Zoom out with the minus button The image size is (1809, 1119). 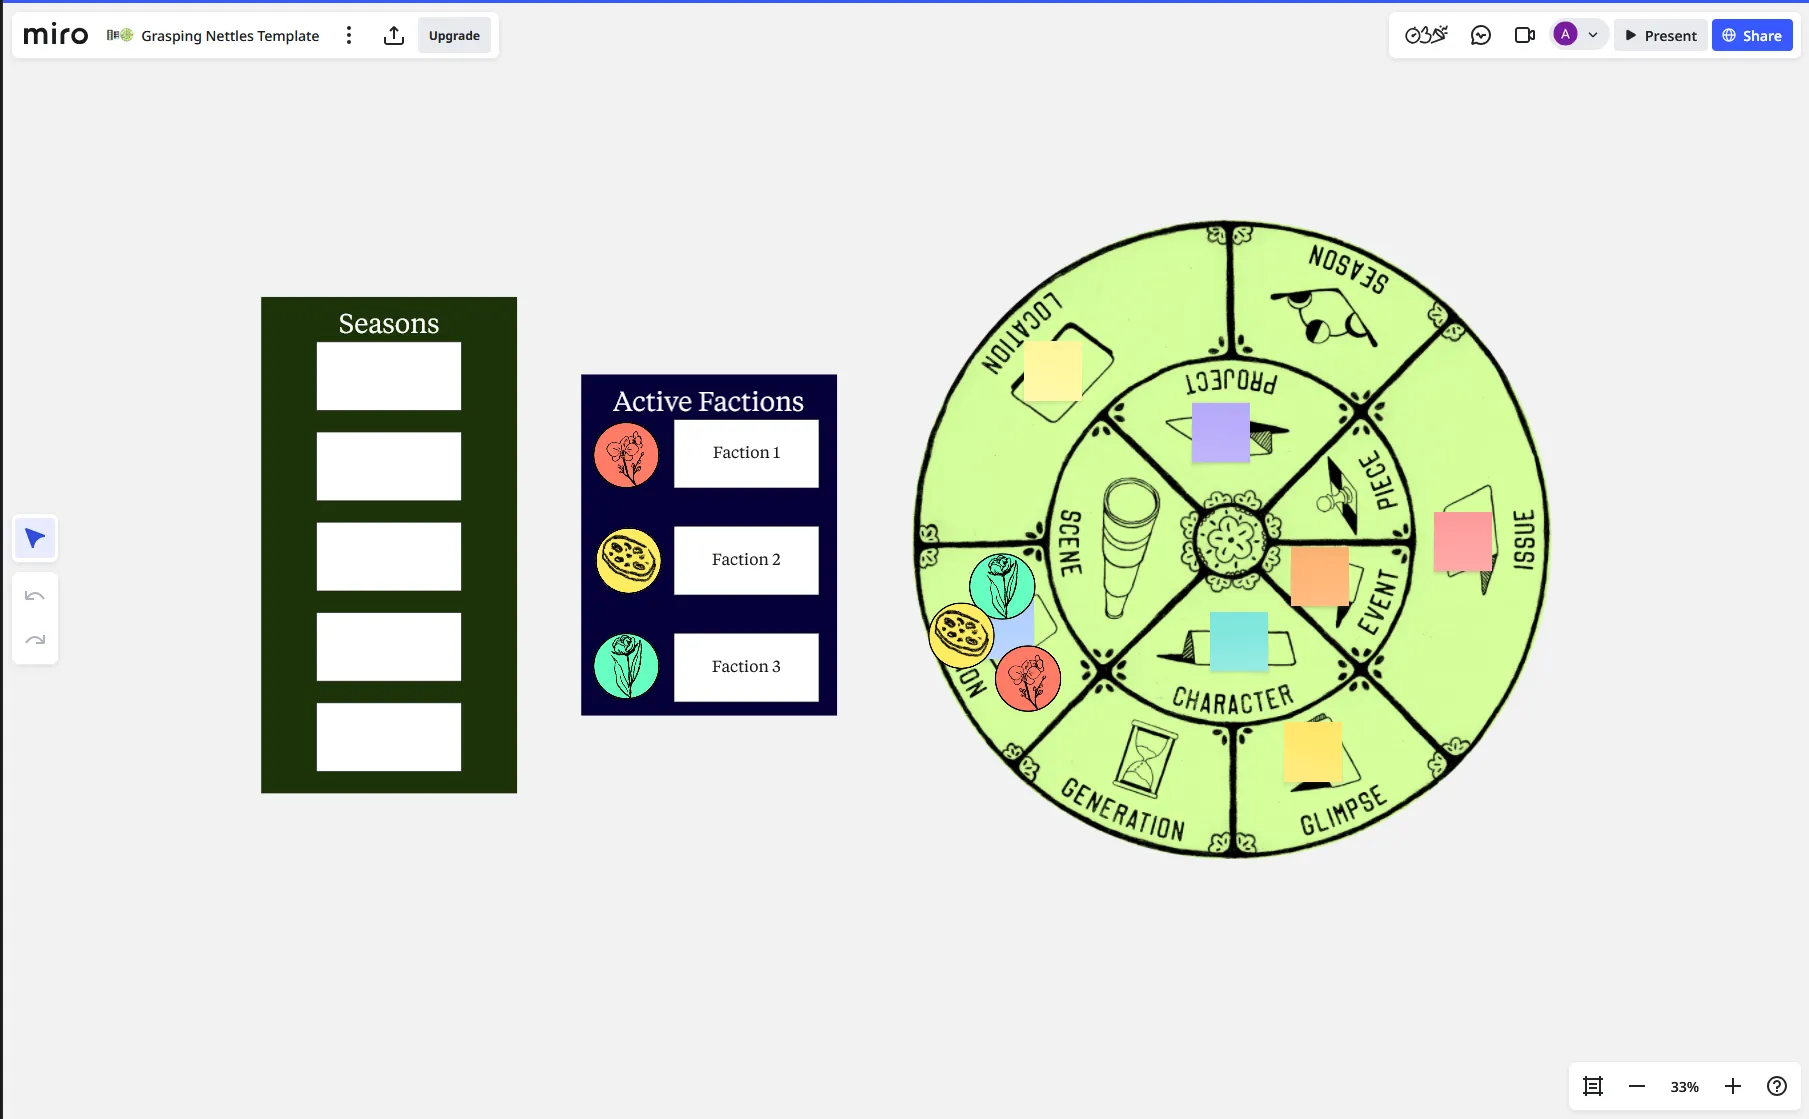click(1637, 1086)
